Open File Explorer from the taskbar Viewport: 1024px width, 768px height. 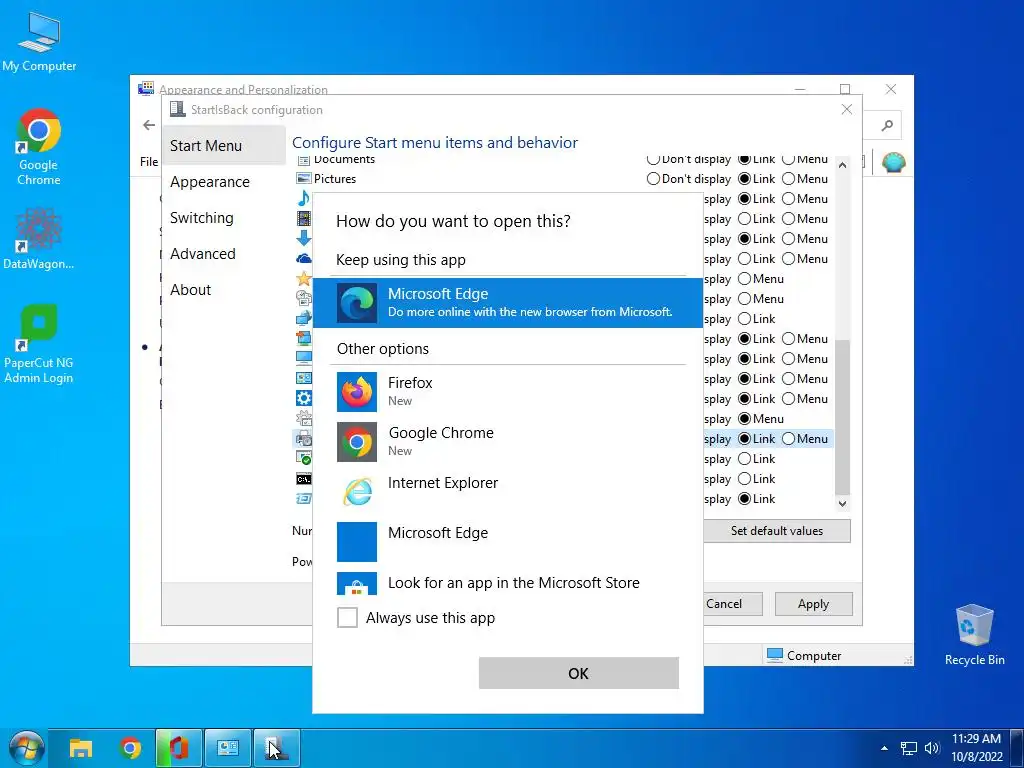(x=81, y=748)
